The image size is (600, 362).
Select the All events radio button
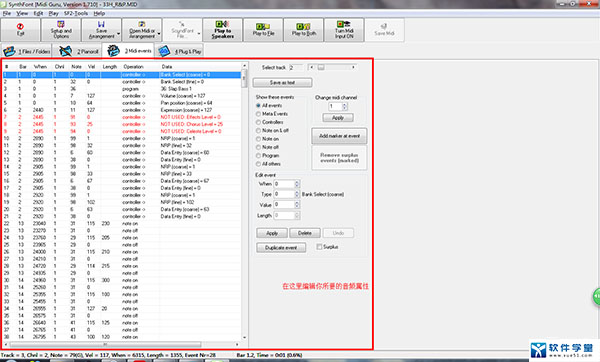[258, 105]
